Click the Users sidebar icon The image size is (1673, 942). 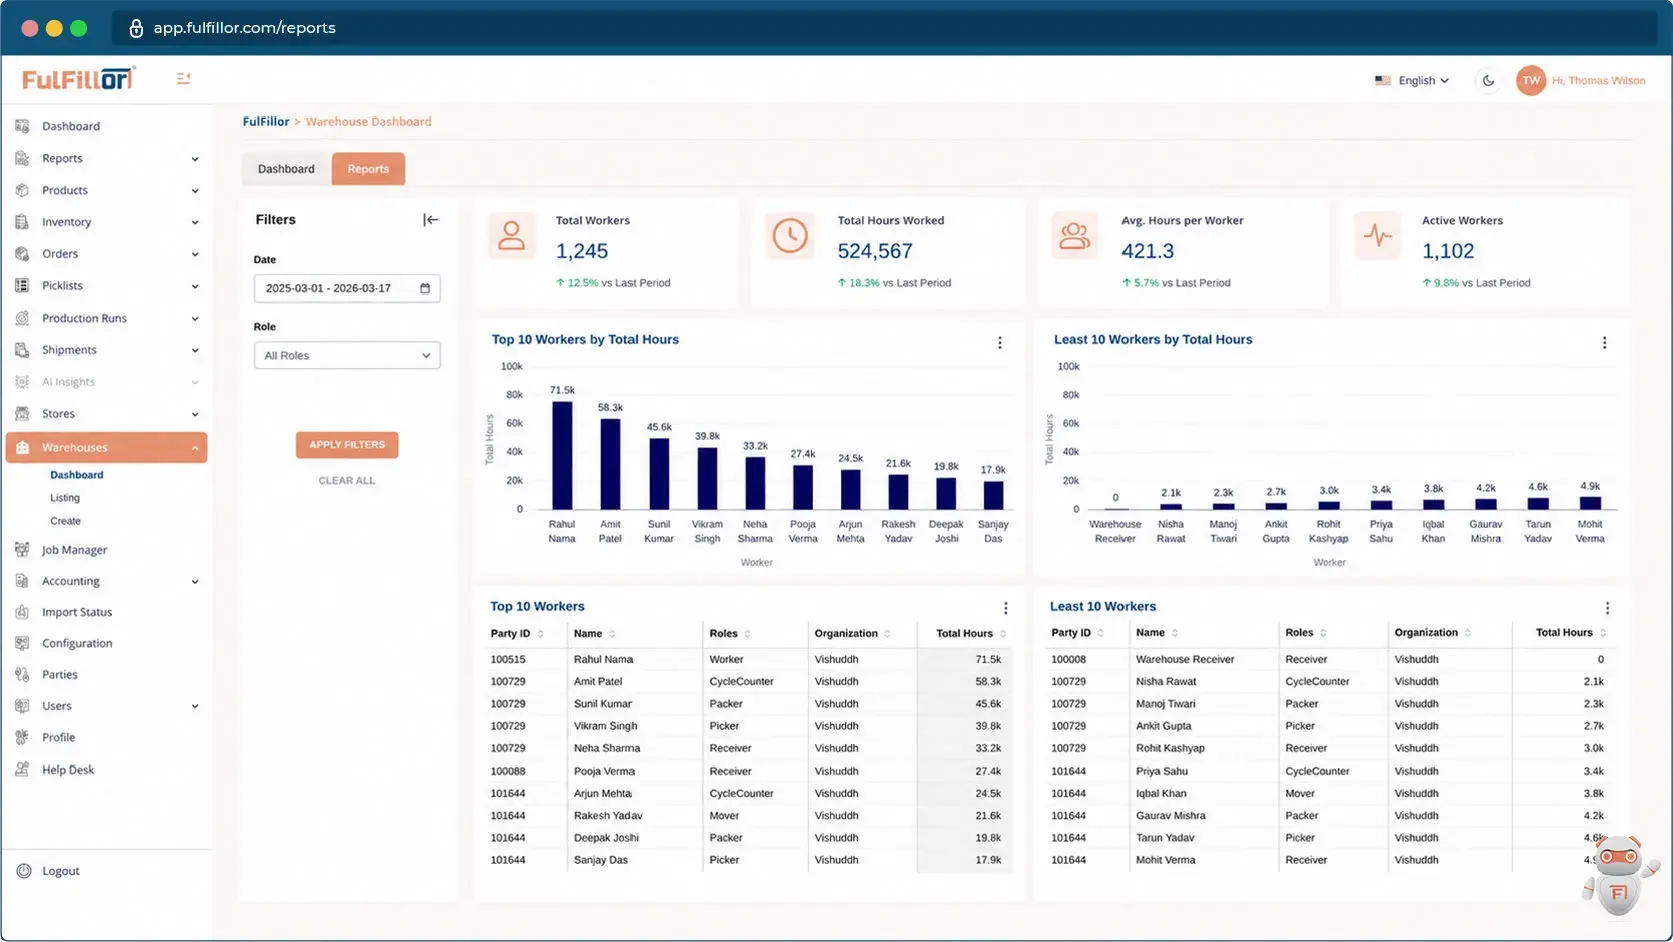22,706
